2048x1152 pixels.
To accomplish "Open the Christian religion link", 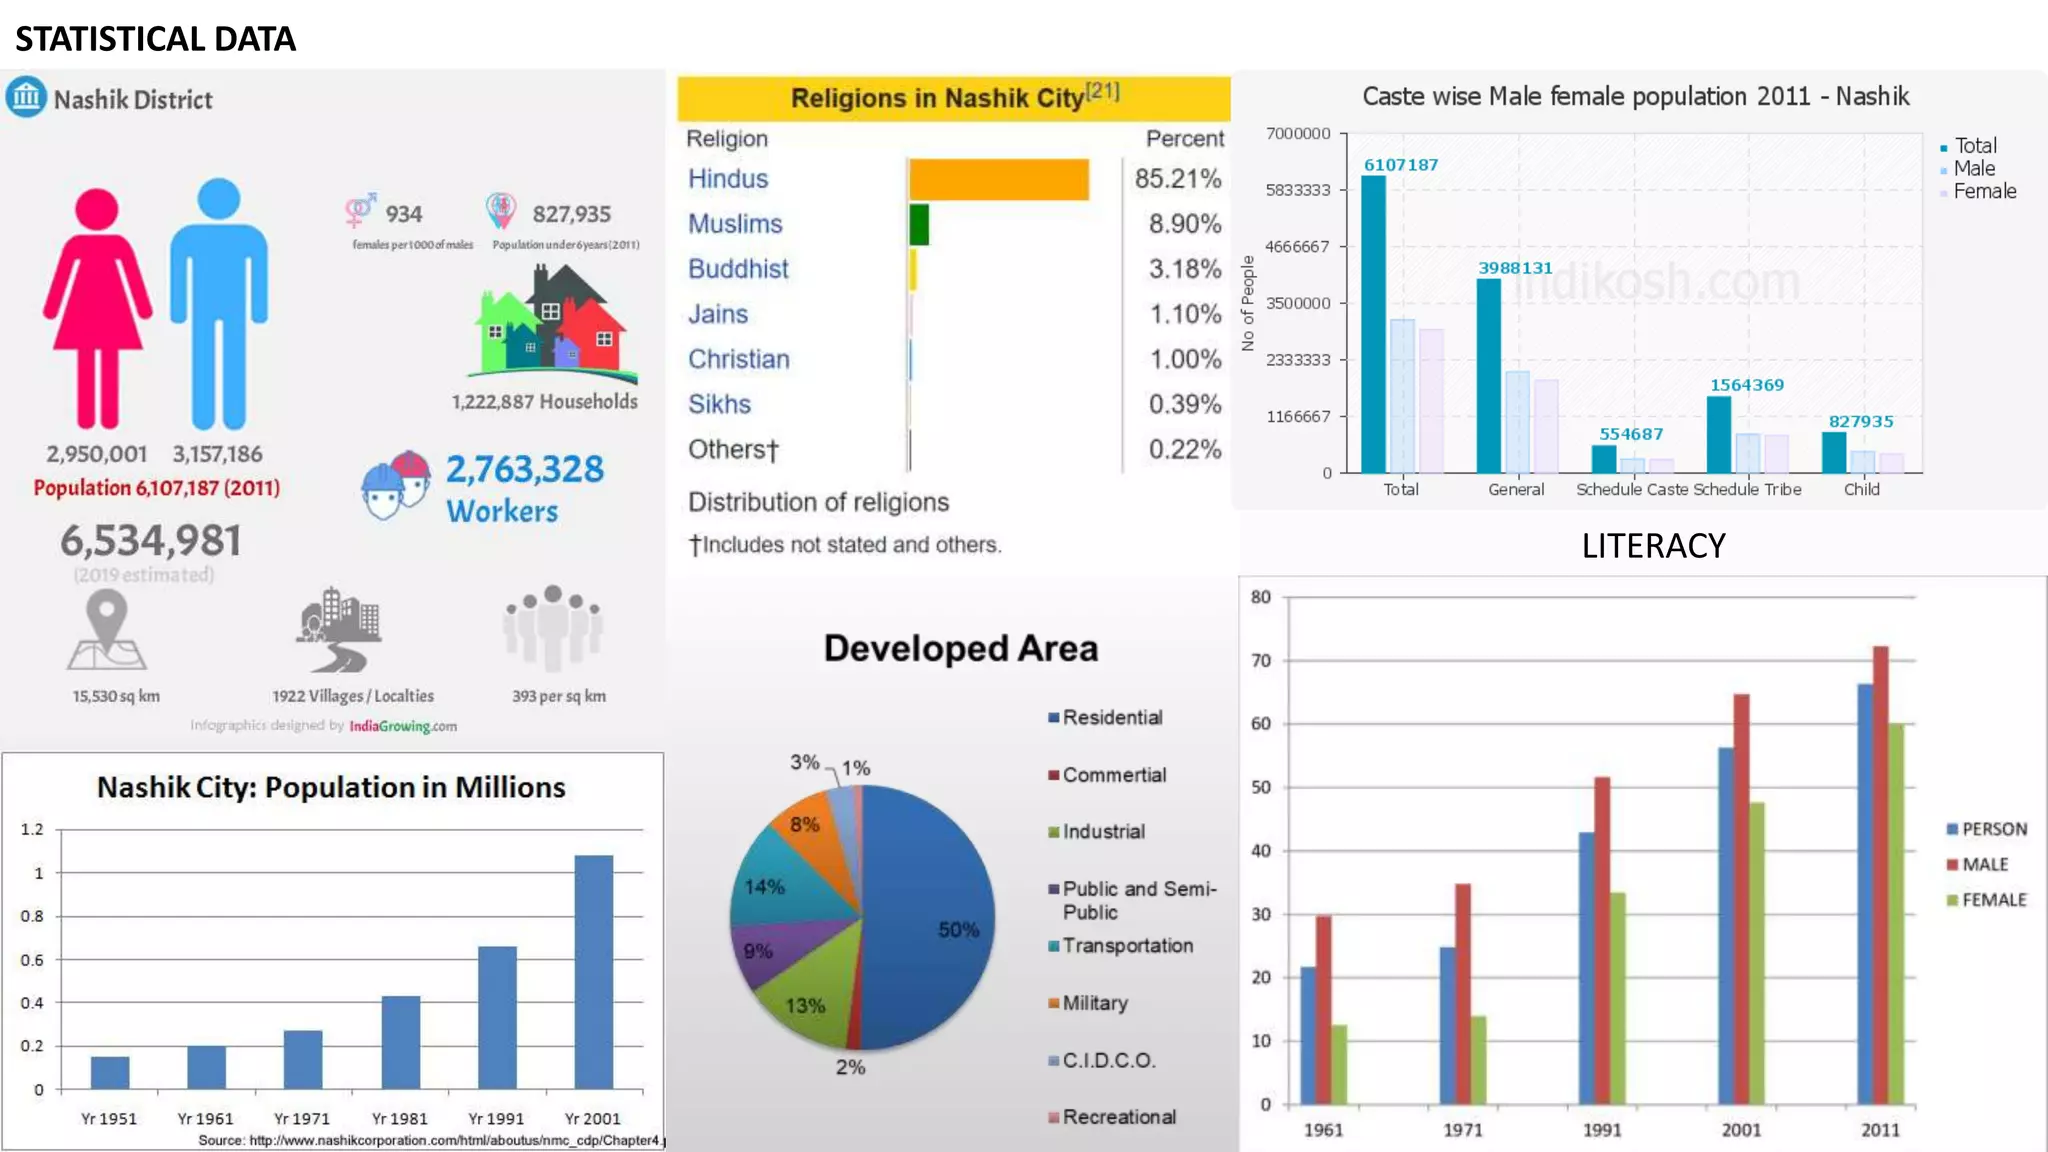I will [739, 359].
